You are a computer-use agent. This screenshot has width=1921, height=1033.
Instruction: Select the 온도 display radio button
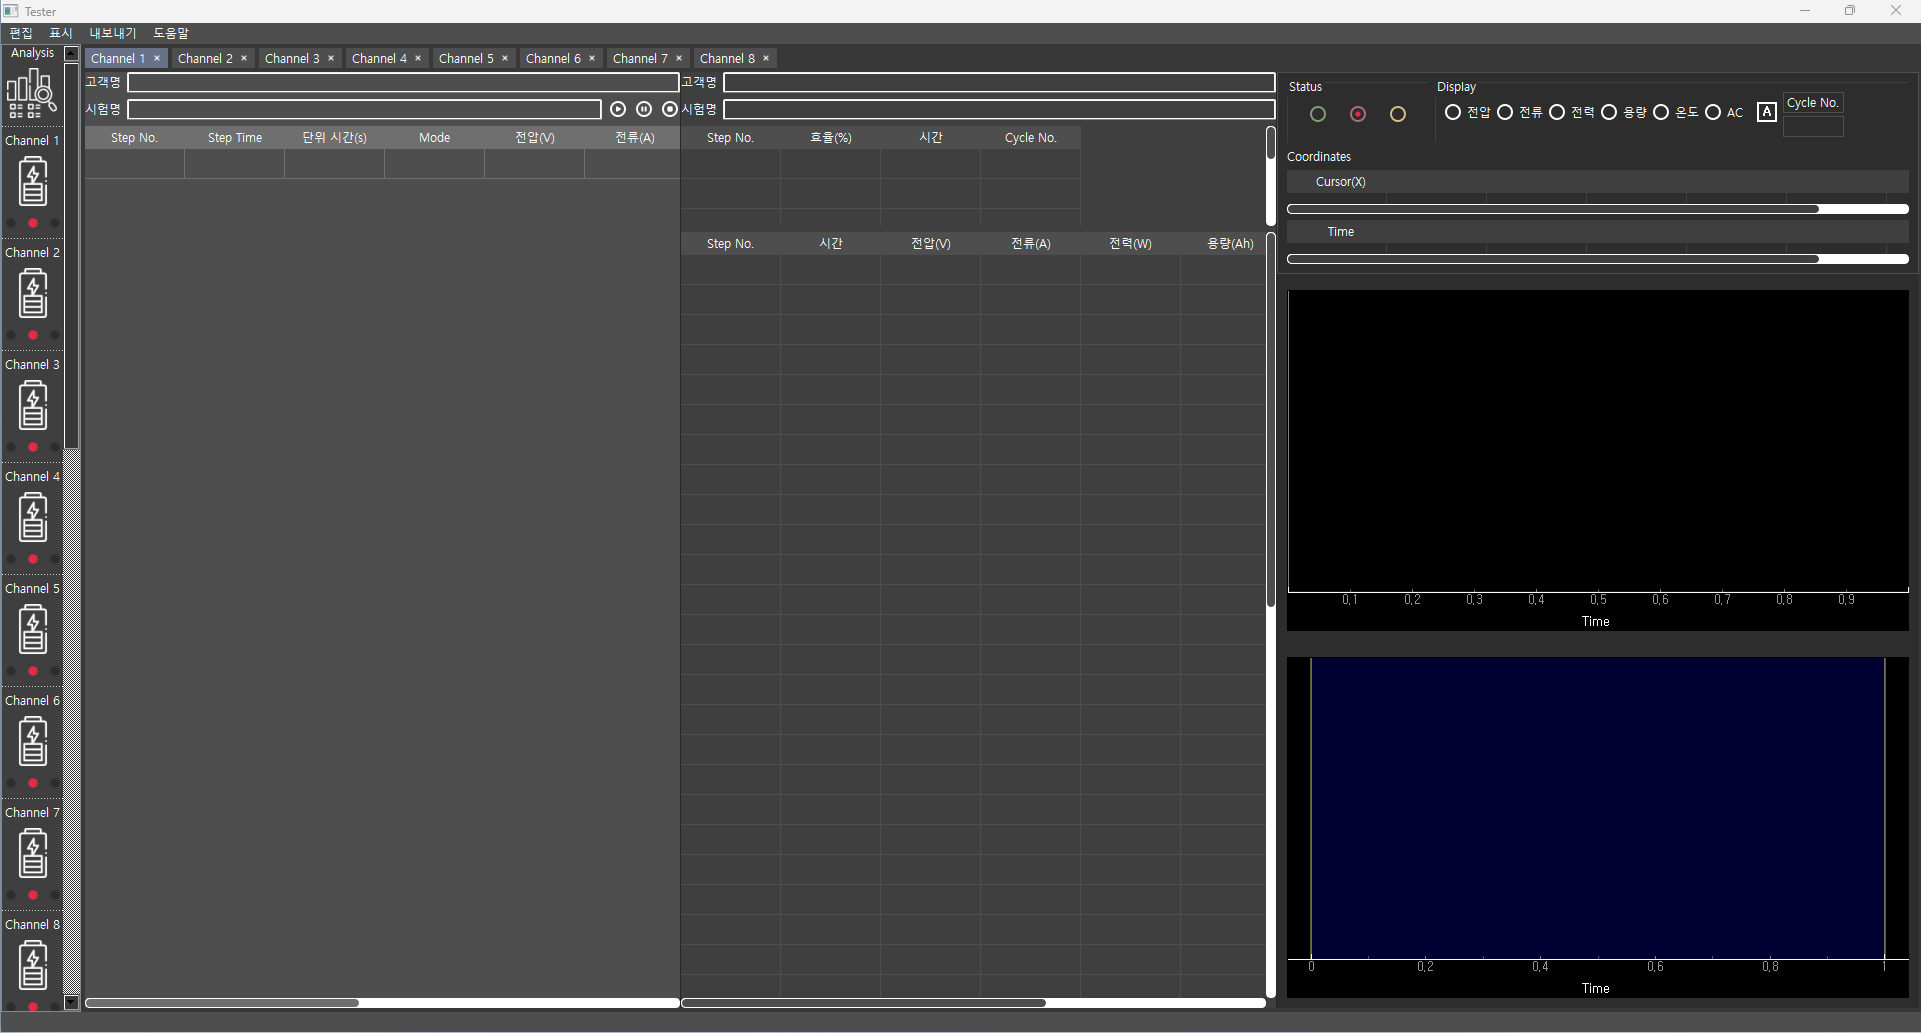(x=1661, y=112)
